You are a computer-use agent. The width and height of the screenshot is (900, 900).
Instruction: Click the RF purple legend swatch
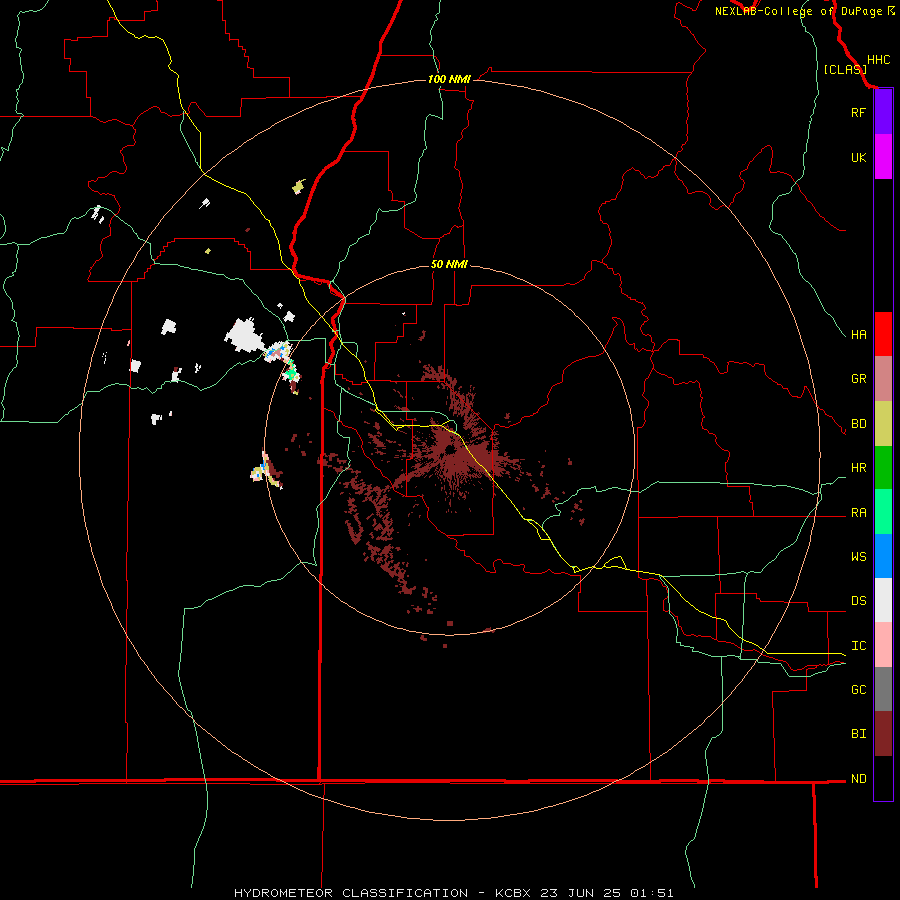click(883, 112)
